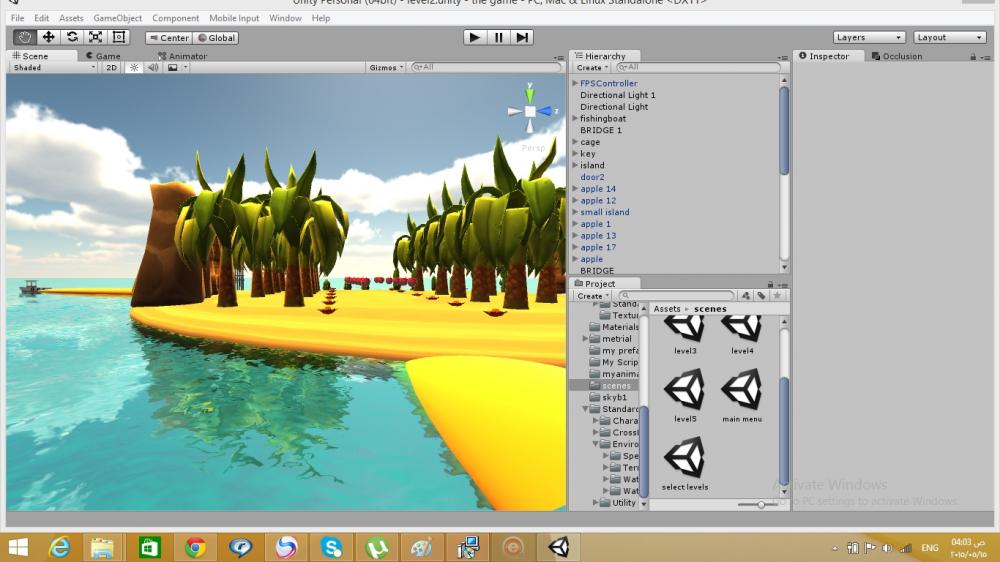This screenshot has height=562, width=1000.
Task: Select the select levels scene asset
Action: pyautogui.click(x=685, y=464)
